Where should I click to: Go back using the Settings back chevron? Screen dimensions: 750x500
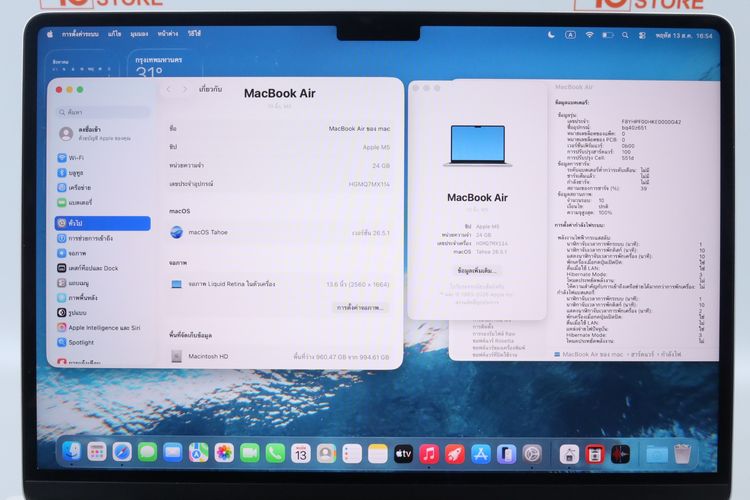pyautogui.click(x=169, y=89)
